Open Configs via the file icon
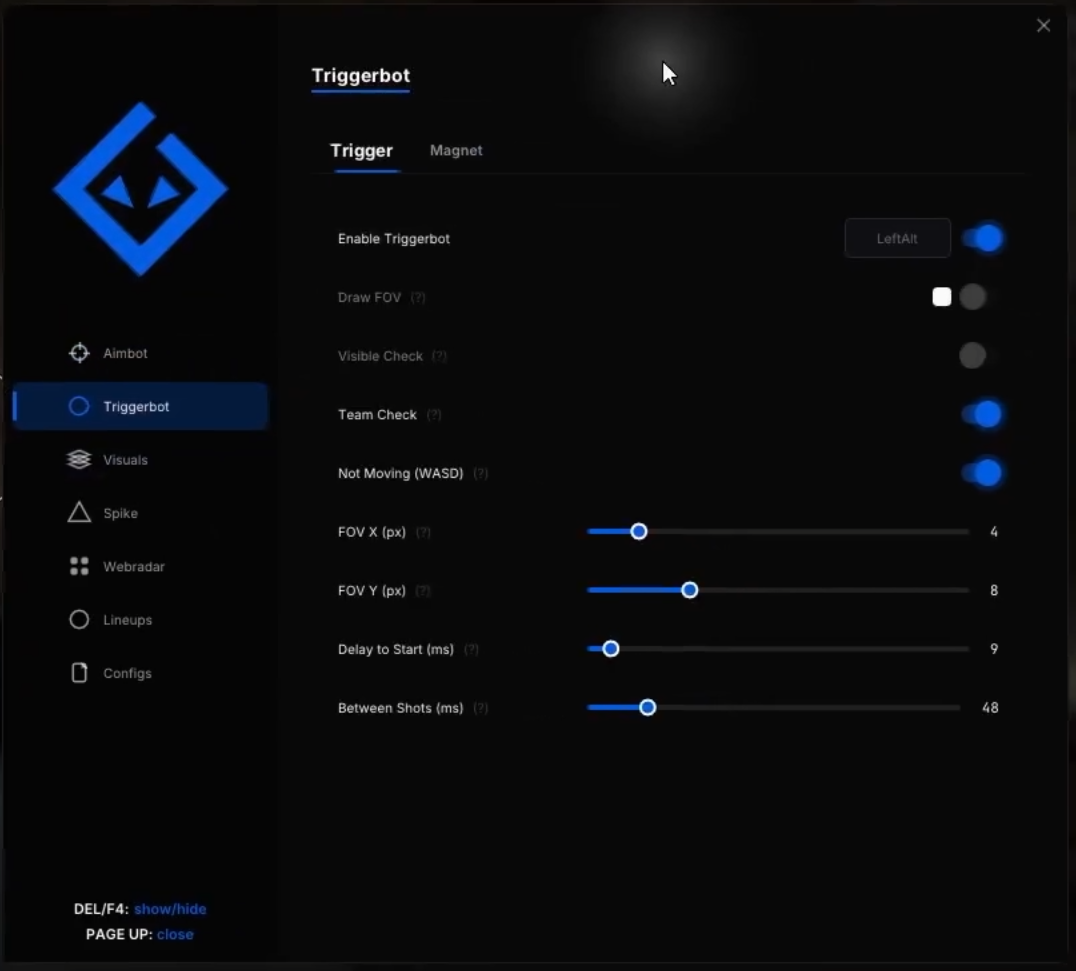This screenshot has height=971, width=1076. pyautogui.click(x=79, y=673)
